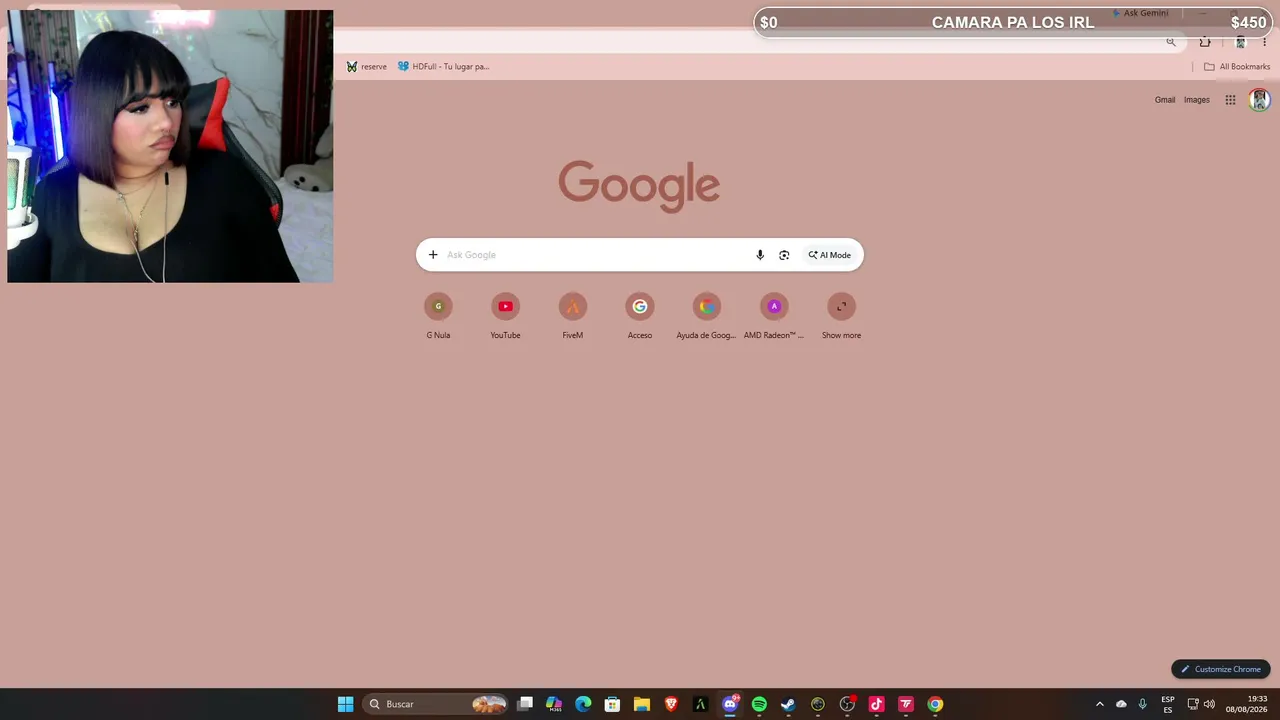Image resolution: width=1280 pixels, height=720 pixels.
Task: Go to Google Images
Action: [x=1197, y=100]
